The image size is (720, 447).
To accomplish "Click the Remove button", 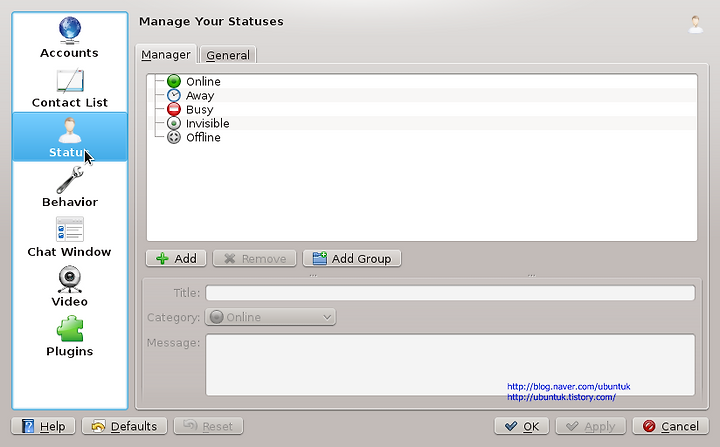I will click(x=254, y=259).
